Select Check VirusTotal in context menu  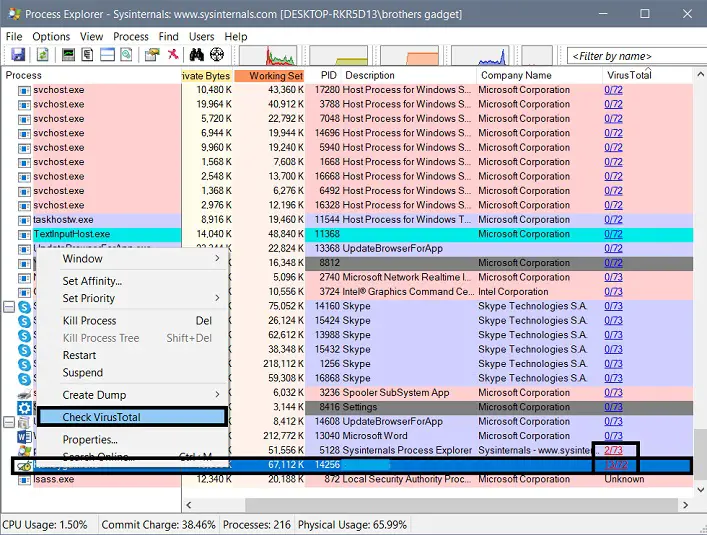[133, 417]
